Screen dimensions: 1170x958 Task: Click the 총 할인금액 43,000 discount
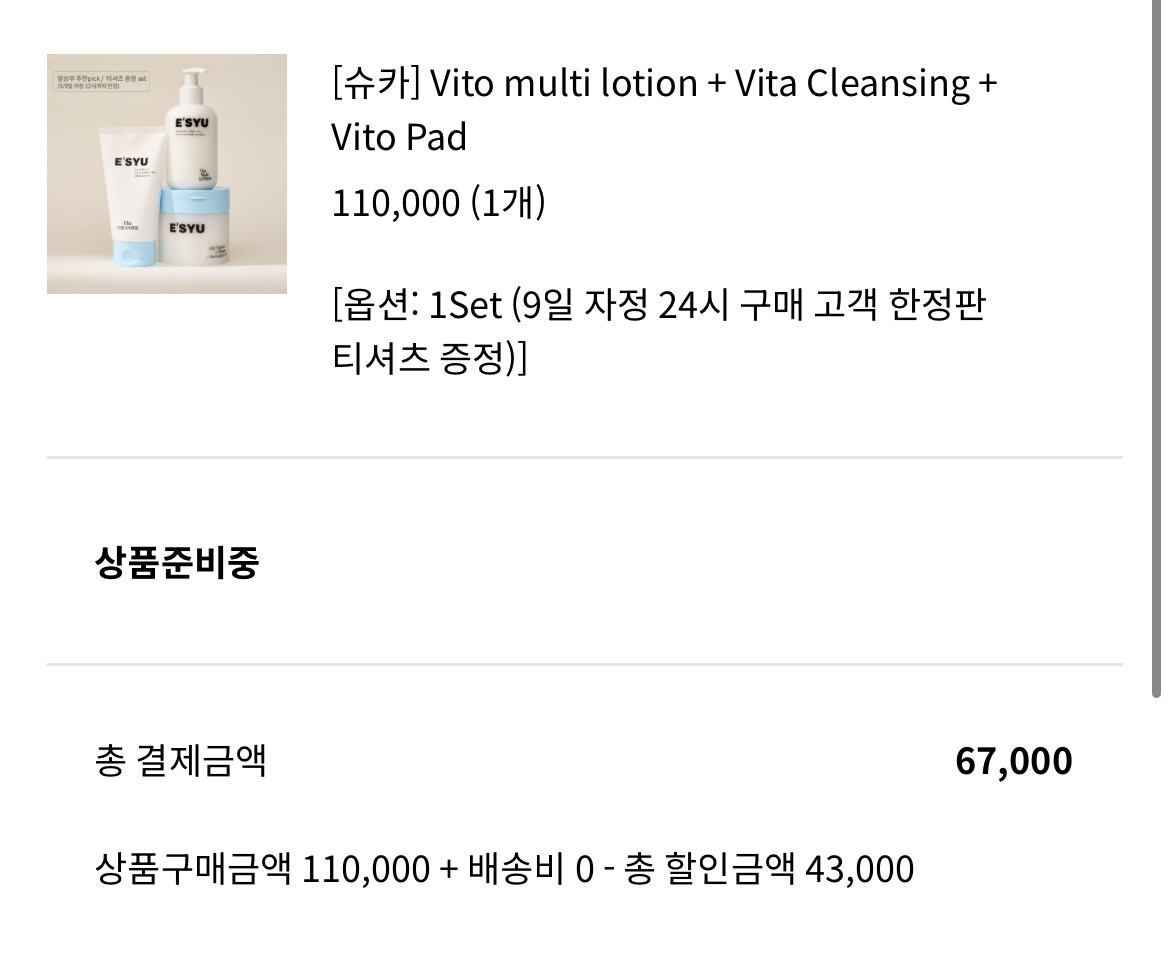768,868
